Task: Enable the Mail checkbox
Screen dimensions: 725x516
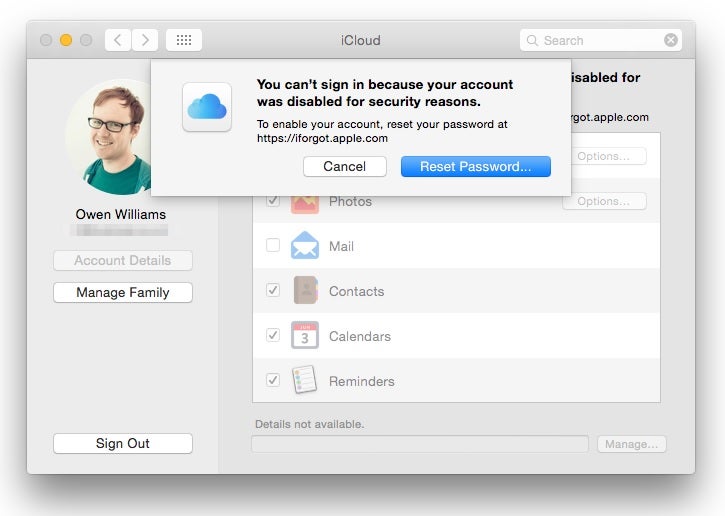Action: [273, 245]
